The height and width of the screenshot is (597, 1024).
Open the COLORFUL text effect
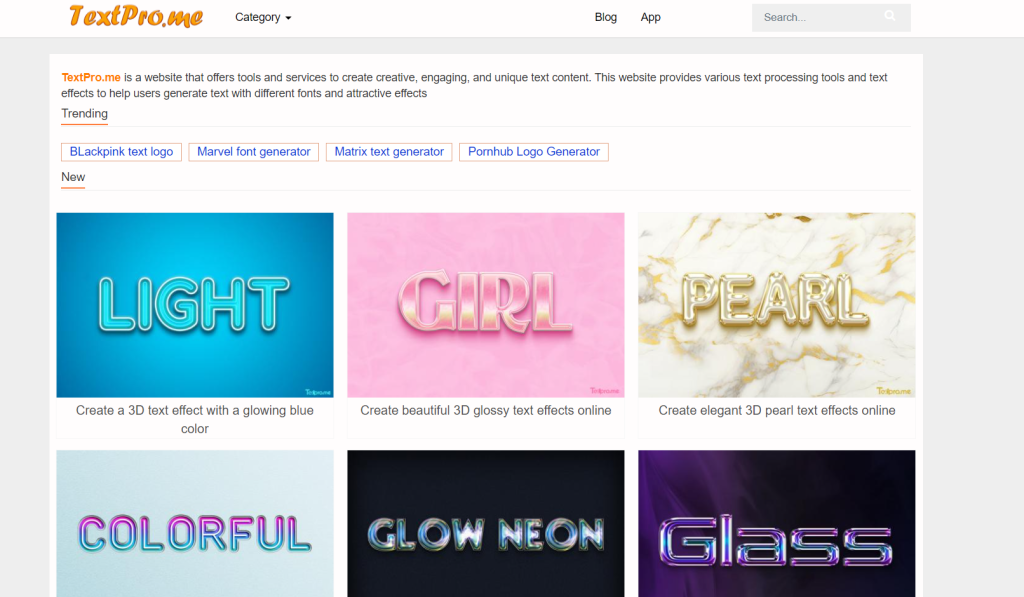click(x=194, y=523)
